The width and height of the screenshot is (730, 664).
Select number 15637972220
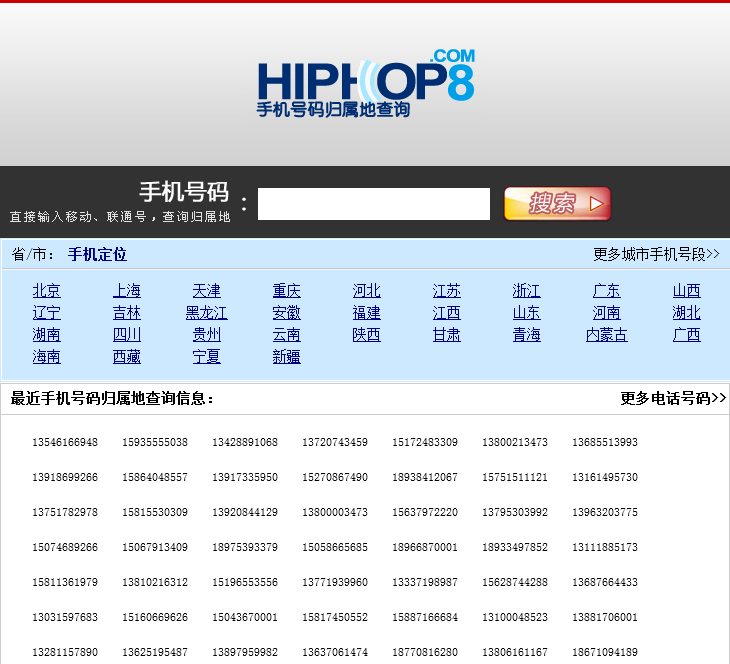pyautogui.click(x=425, y=512)
